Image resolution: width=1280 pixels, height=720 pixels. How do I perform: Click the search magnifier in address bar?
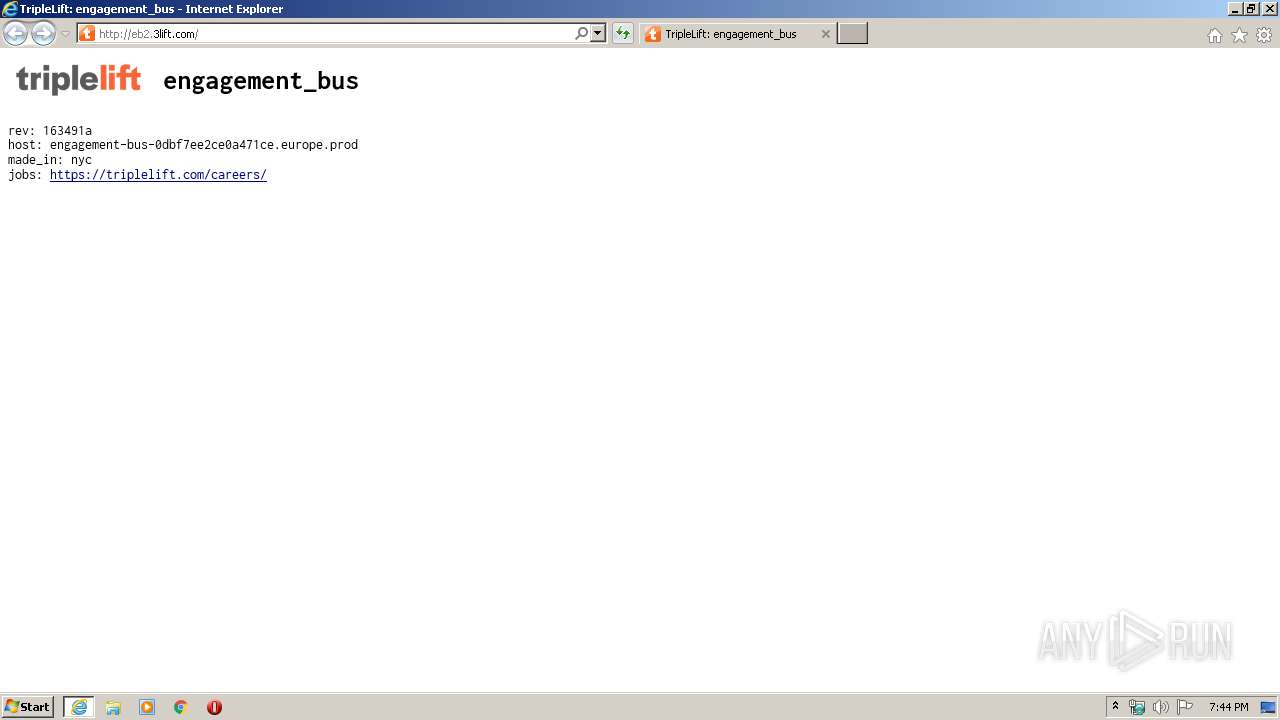click(x=581, y=34)
